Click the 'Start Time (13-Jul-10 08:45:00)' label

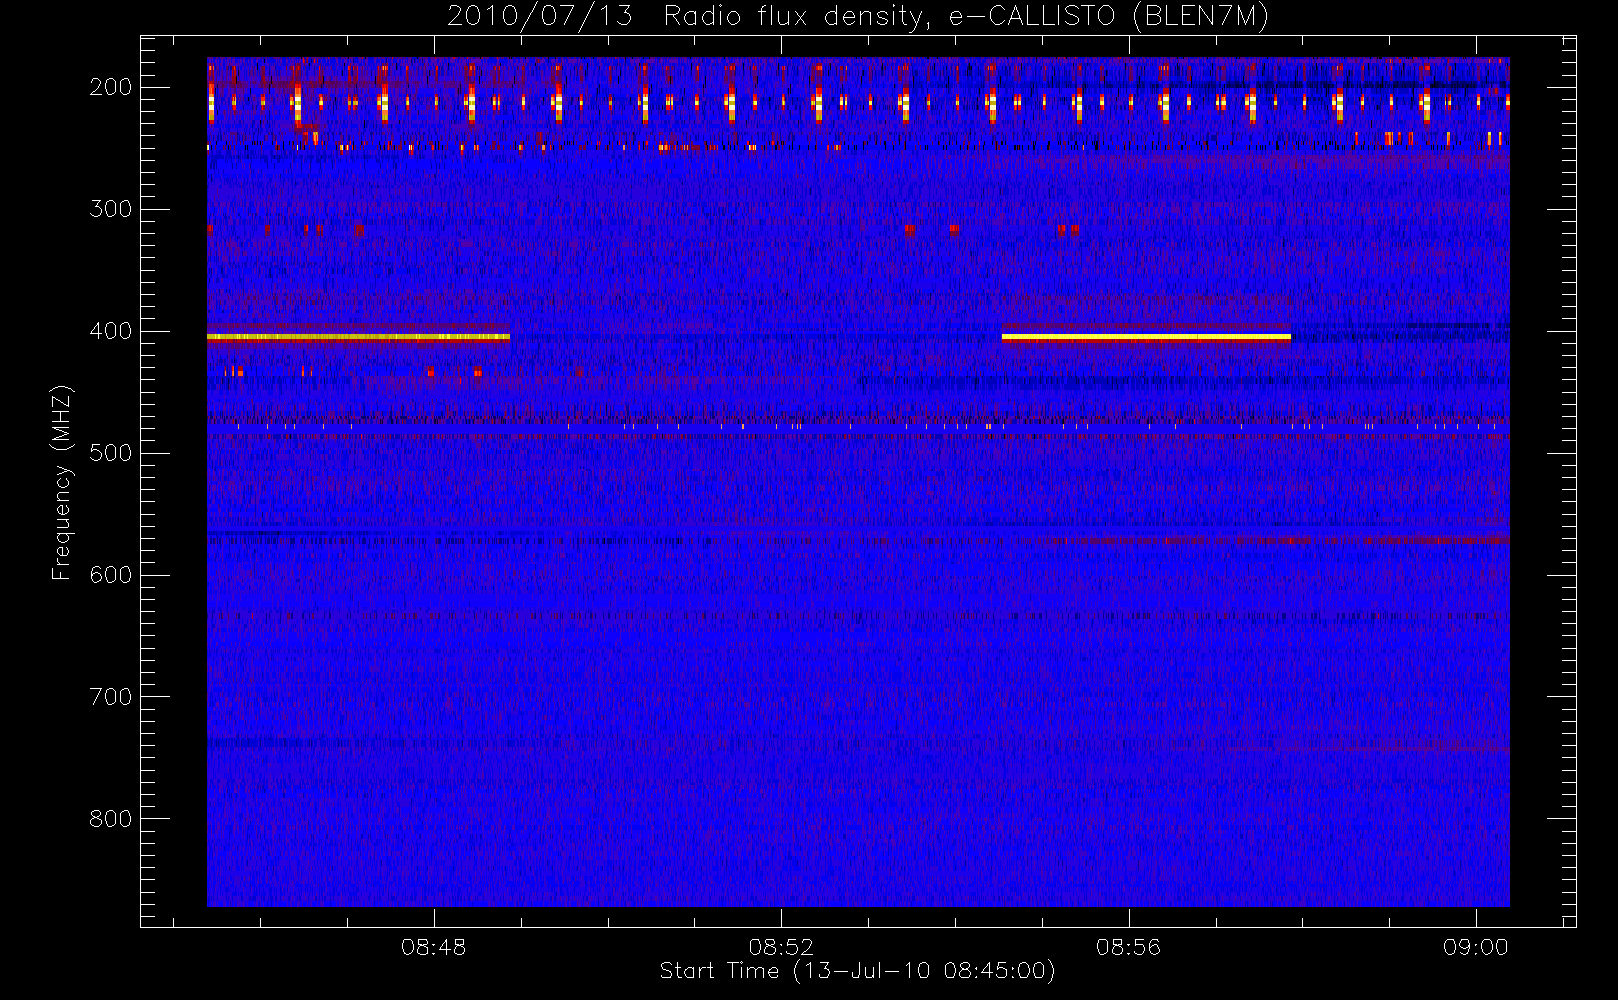(858, 971)
